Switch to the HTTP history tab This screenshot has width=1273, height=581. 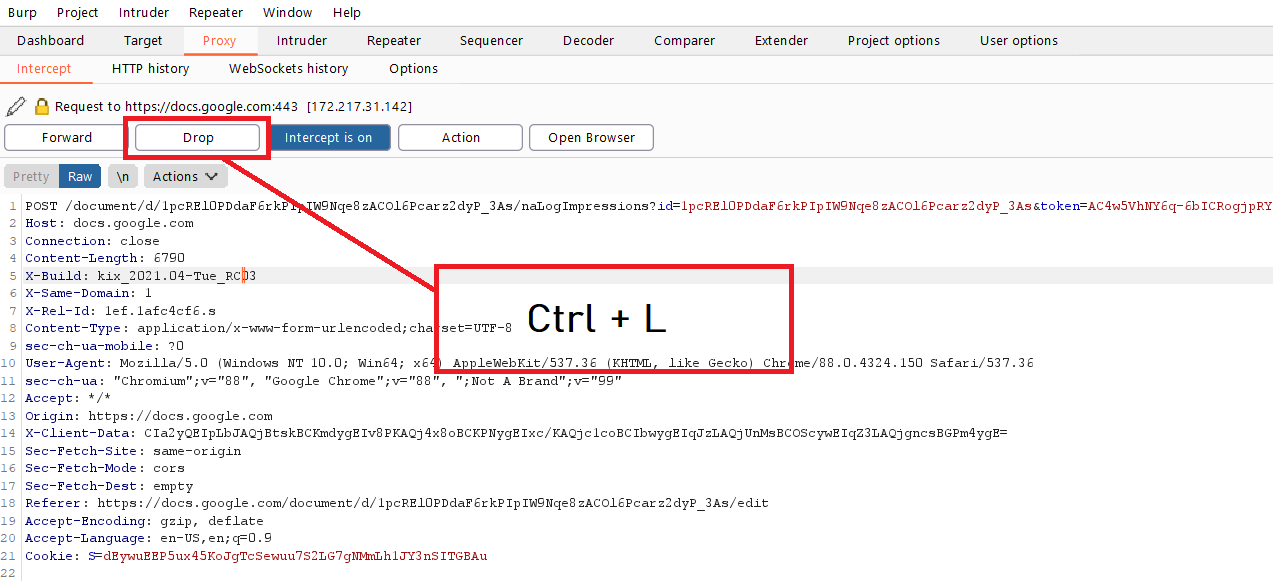150,68
